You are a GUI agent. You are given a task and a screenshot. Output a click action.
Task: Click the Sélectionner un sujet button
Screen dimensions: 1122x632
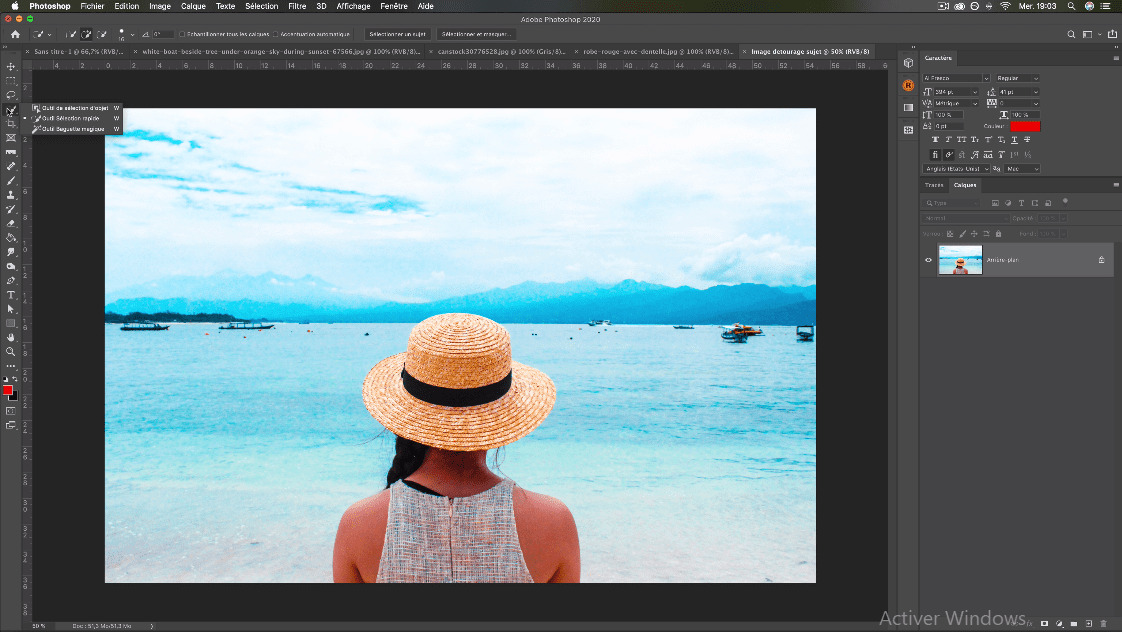397,34
